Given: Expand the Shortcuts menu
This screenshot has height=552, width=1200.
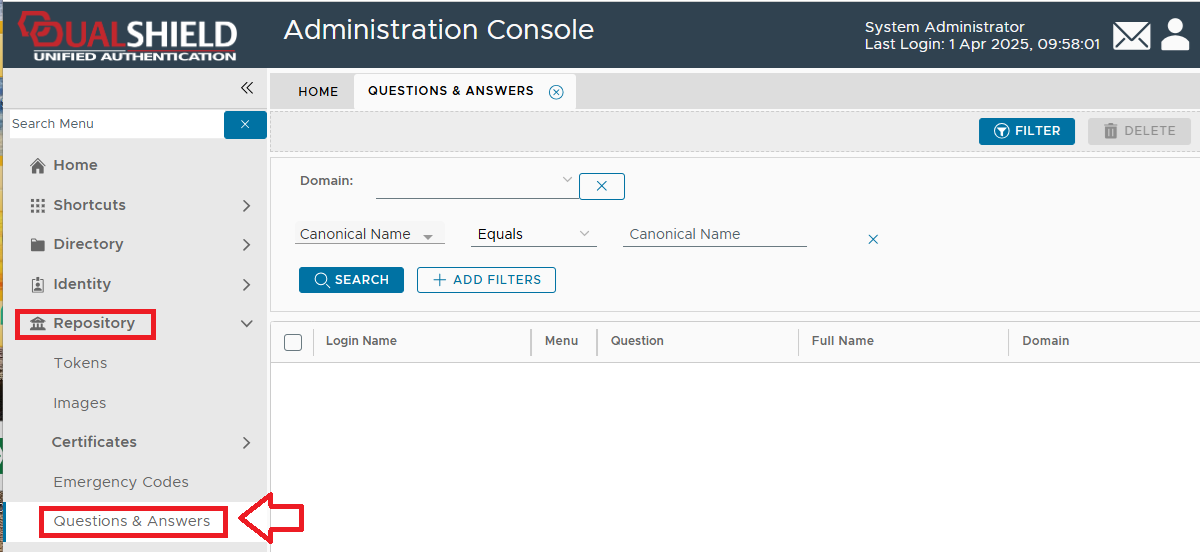Looking at the screenshot, I should [x=246, y=205].
